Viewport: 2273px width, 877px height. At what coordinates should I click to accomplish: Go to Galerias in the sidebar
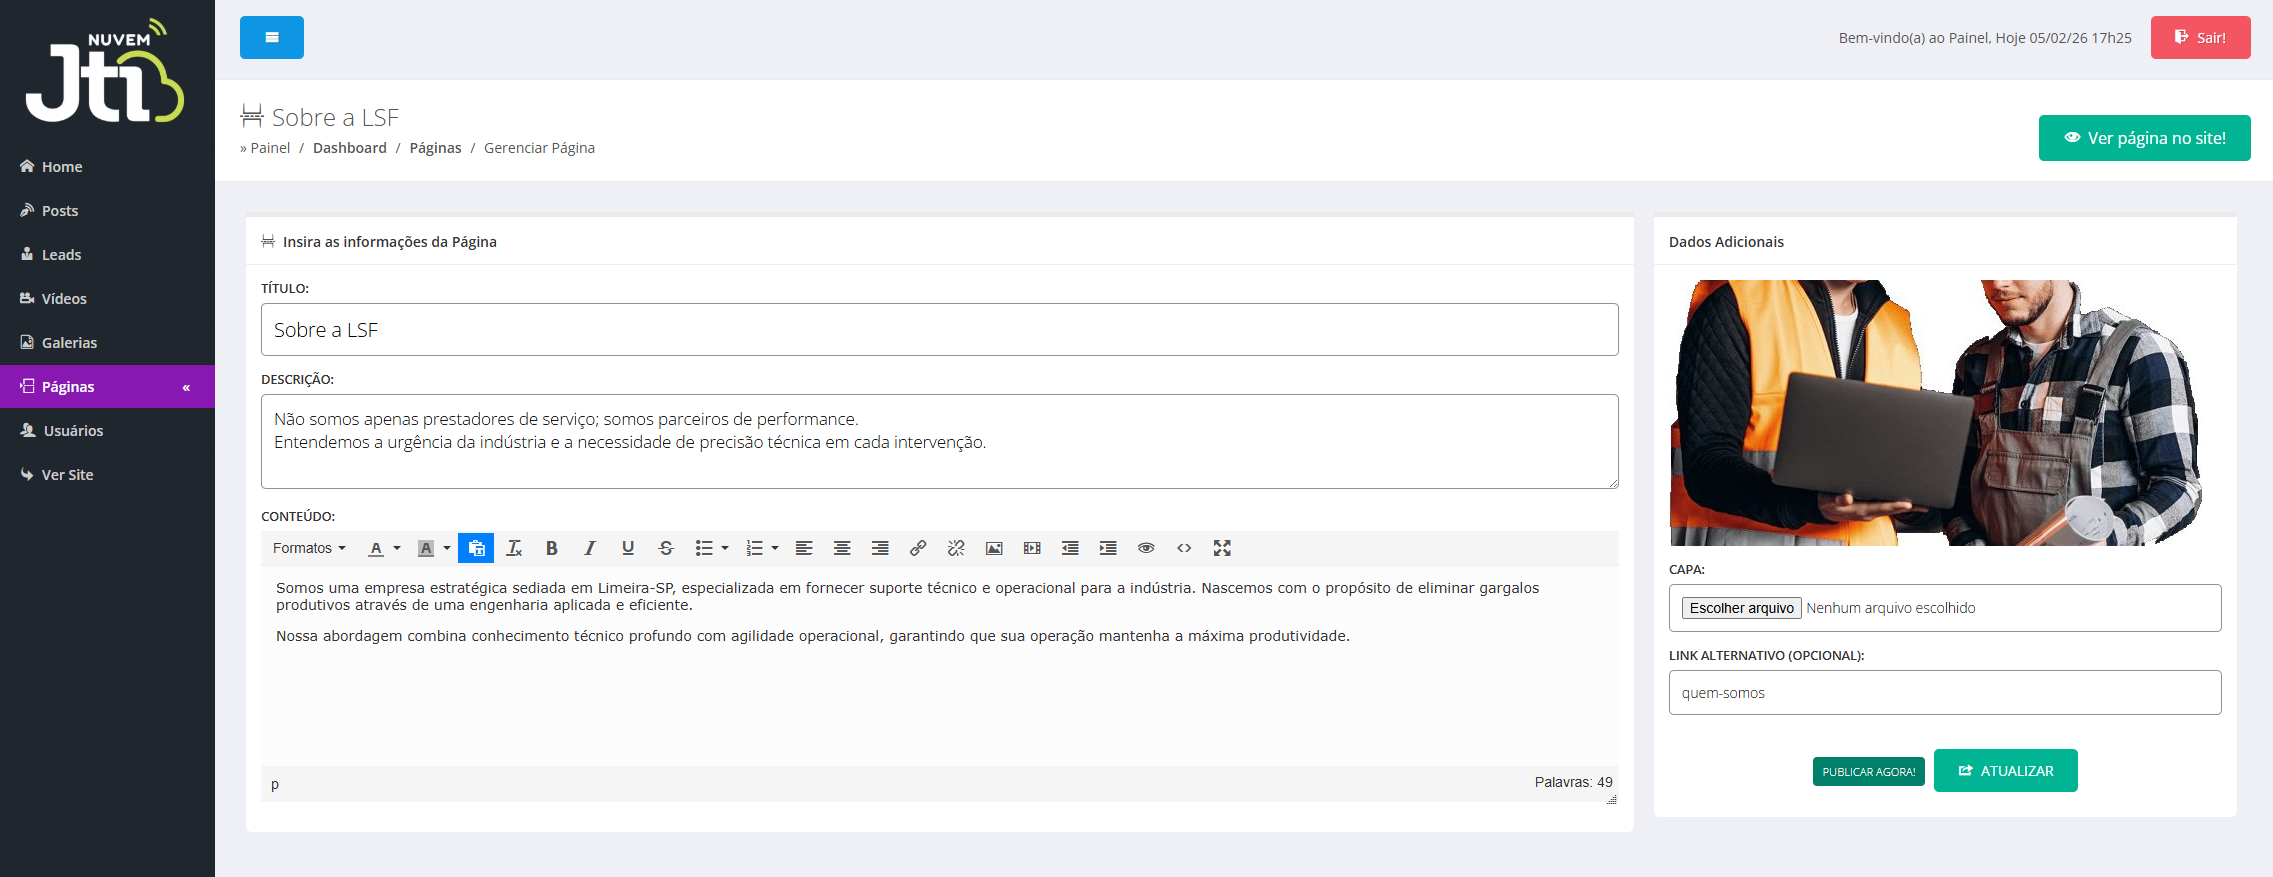click(69, 343)
